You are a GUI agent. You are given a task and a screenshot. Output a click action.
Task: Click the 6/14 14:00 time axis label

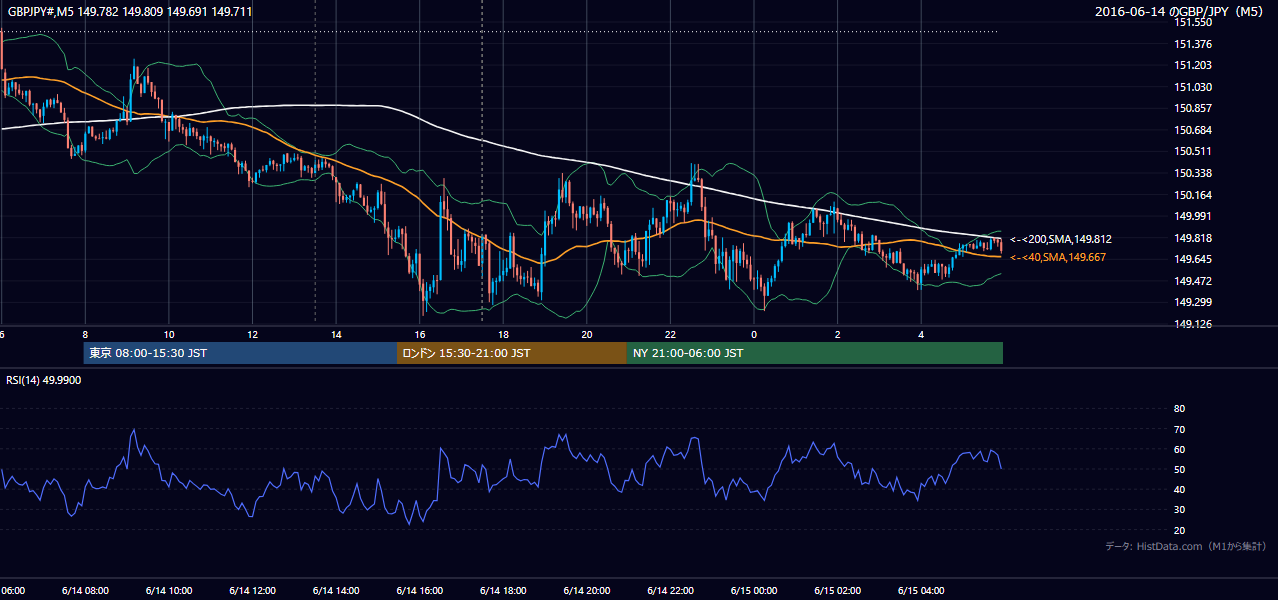335,590
